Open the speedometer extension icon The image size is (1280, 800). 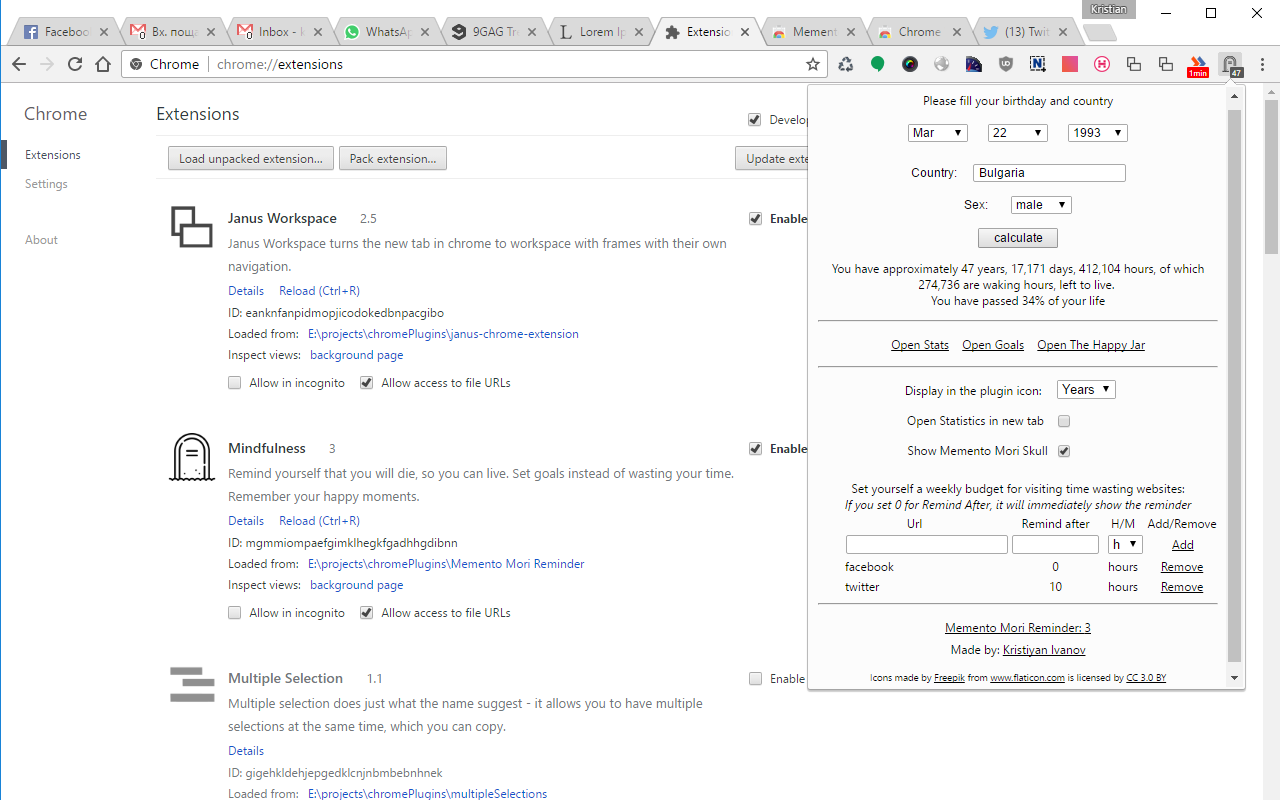[x=972, y=62]
